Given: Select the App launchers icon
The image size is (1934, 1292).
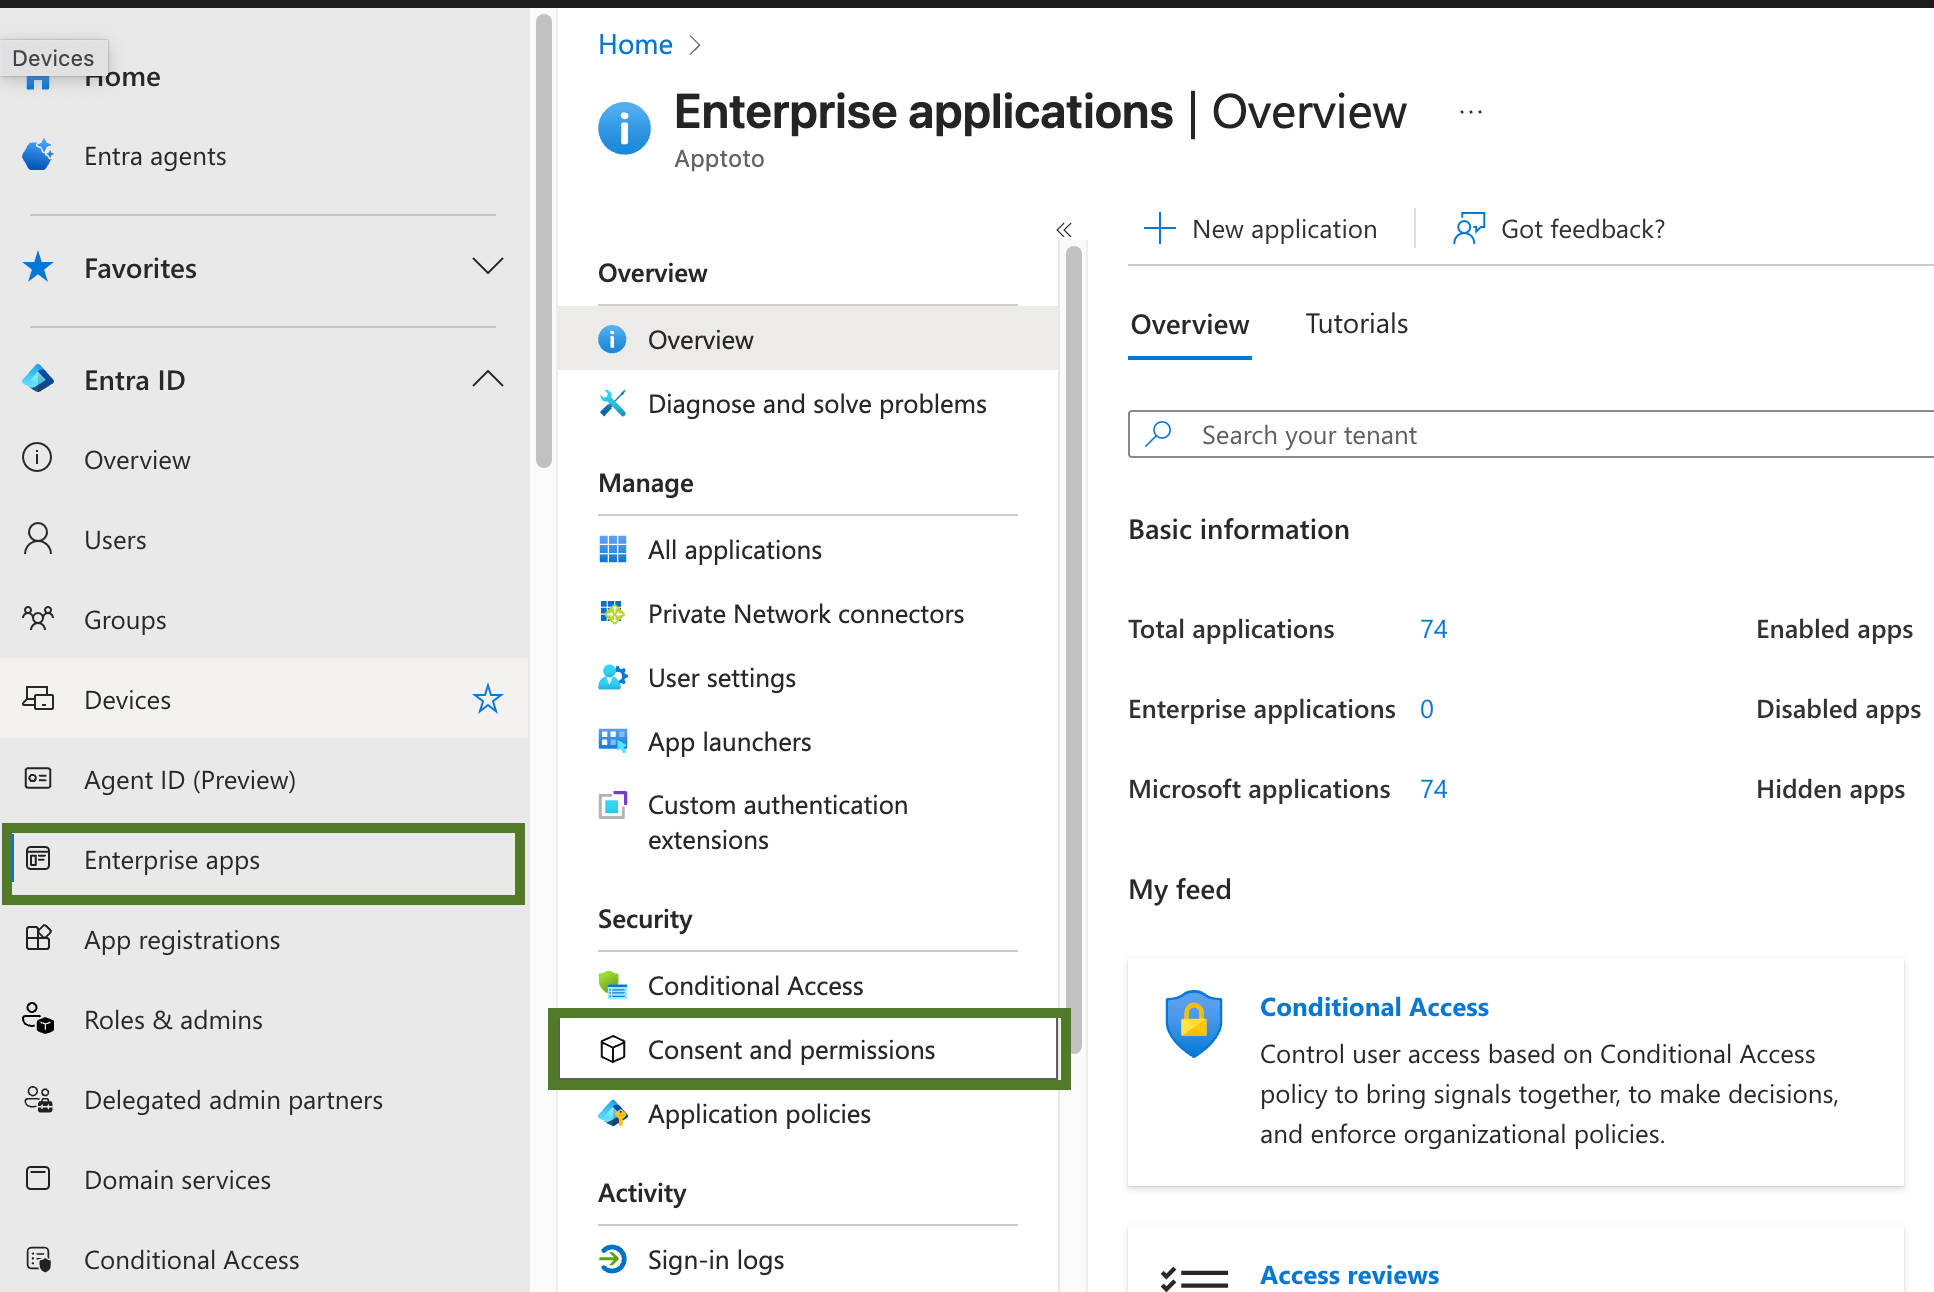Looking at the screenshot, I should pos(613,741).
